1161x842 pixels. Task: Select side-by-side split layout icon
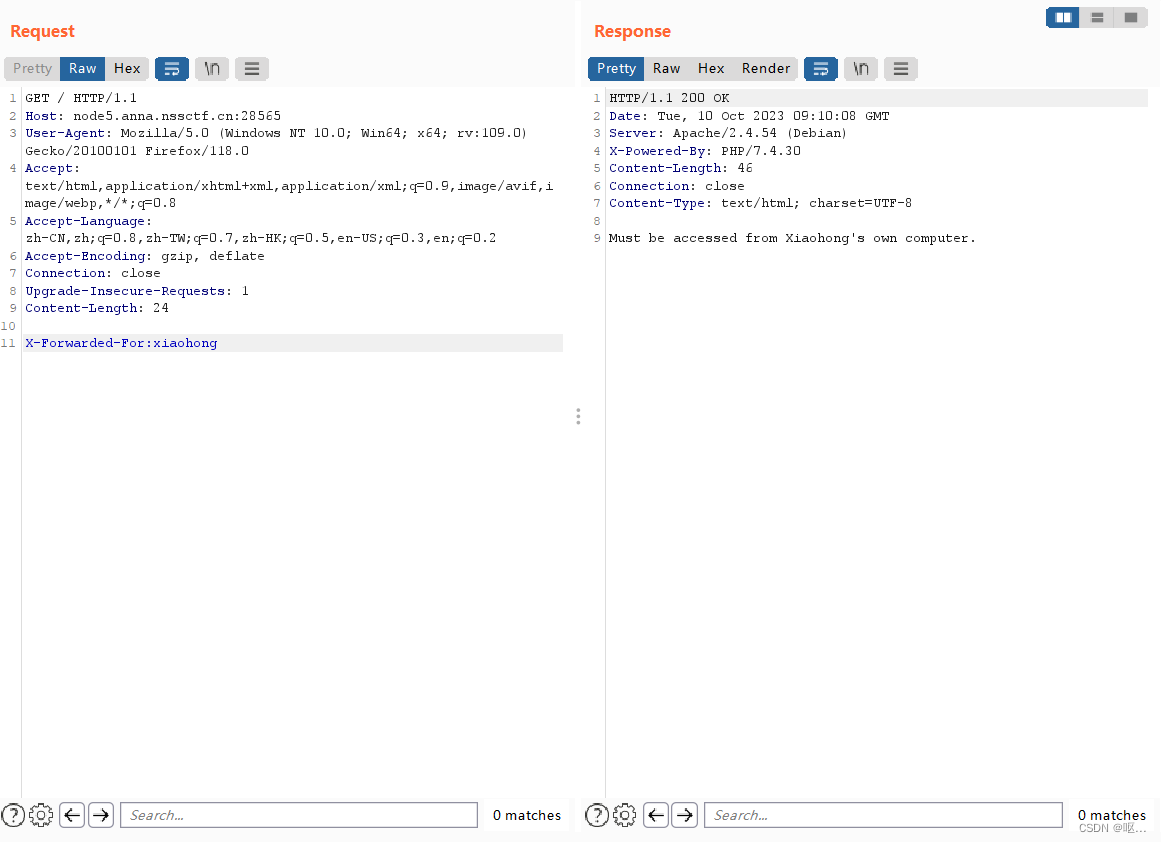click(1063, 17)
